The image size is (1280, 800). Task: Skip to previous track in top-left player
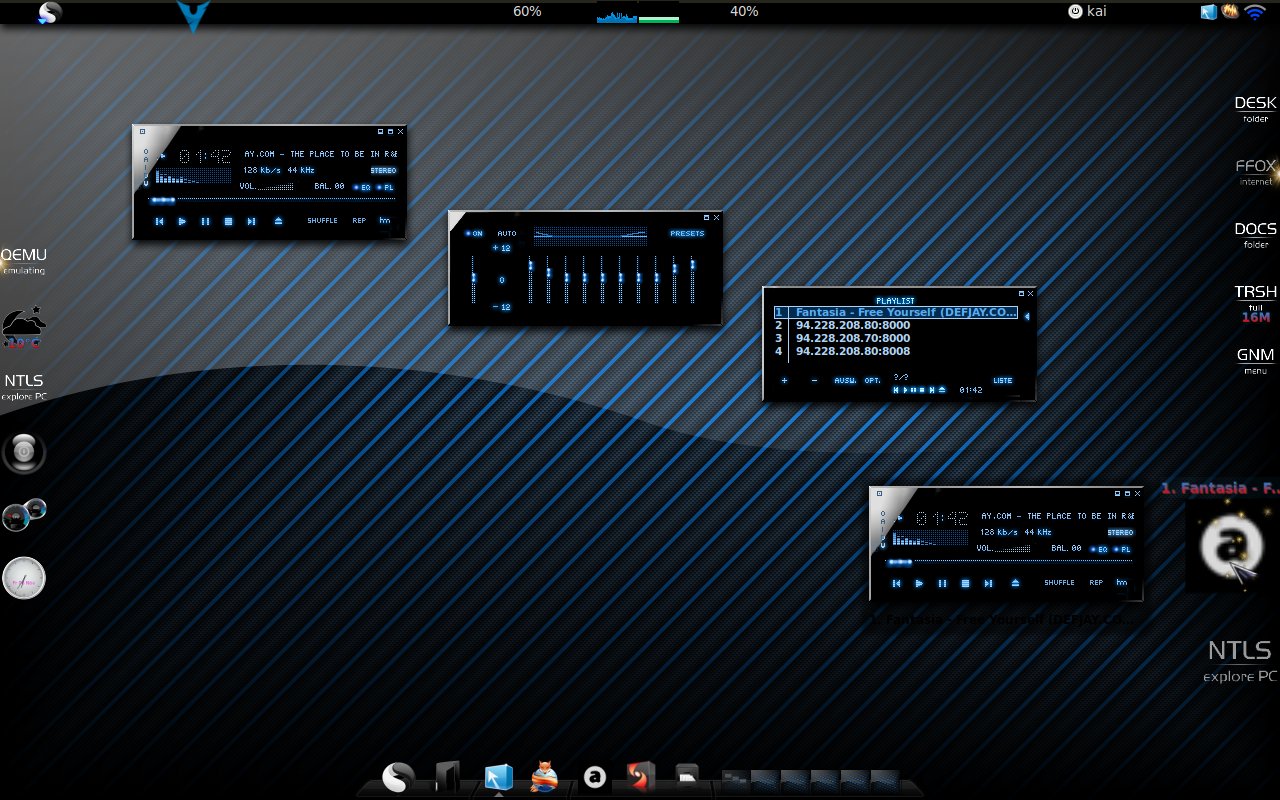pos(159,221)
